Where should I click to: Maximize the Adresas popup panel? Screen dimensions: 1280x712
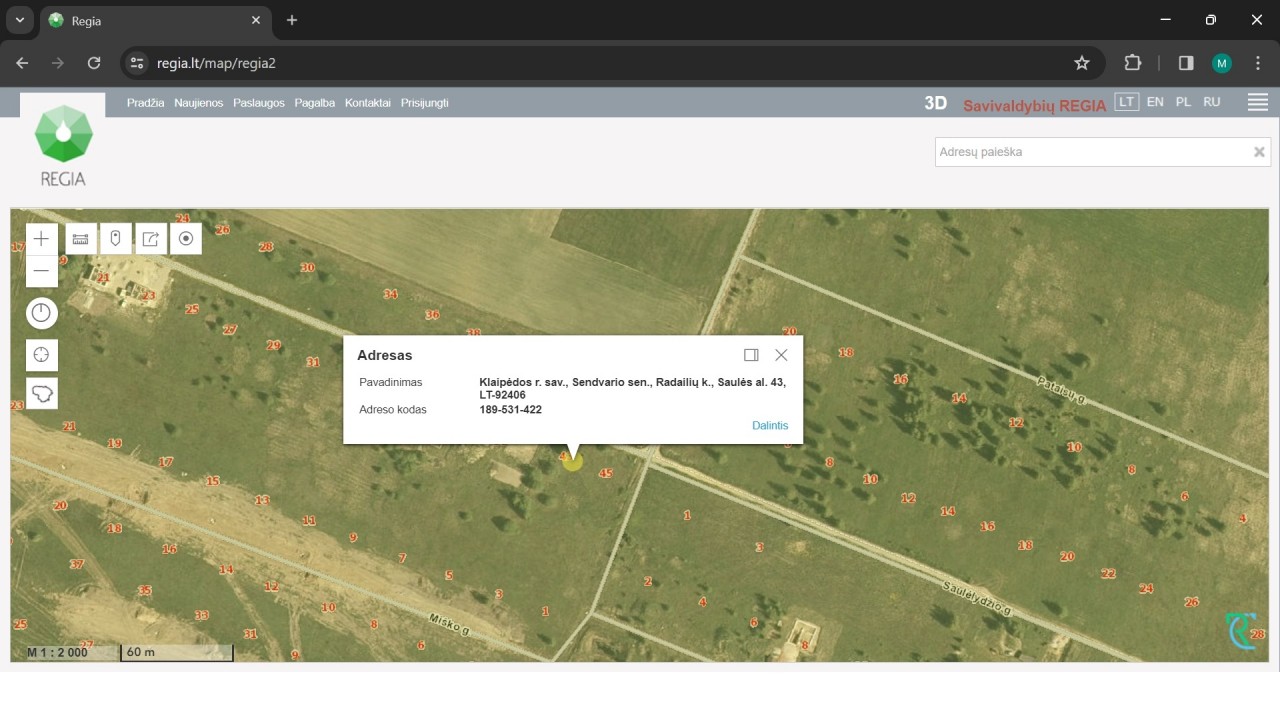point(751,355)
